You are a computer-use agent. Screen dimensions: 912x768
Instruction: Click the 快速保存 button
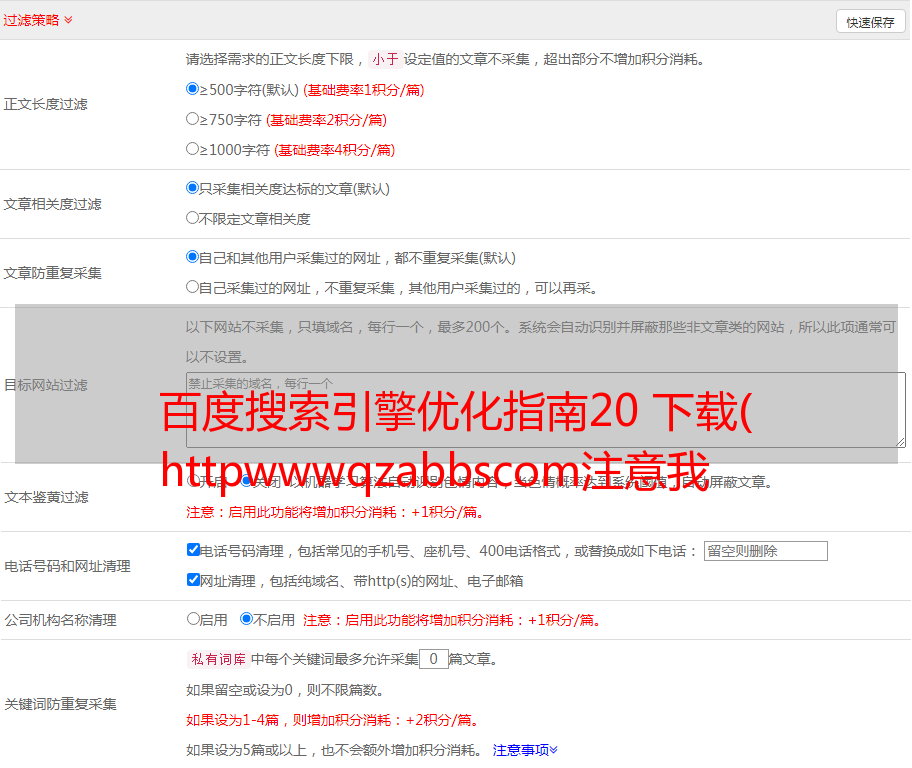[870, 22]
